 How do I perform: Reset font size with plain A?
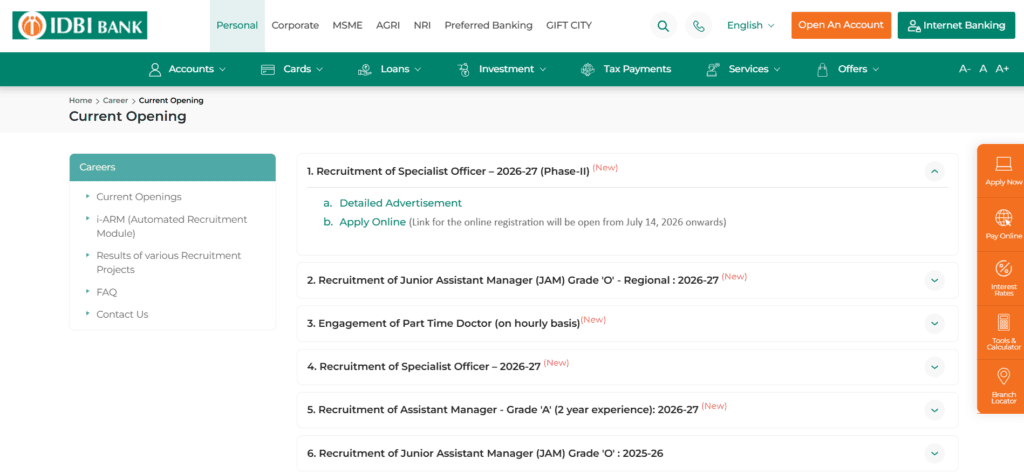point(983,69)
